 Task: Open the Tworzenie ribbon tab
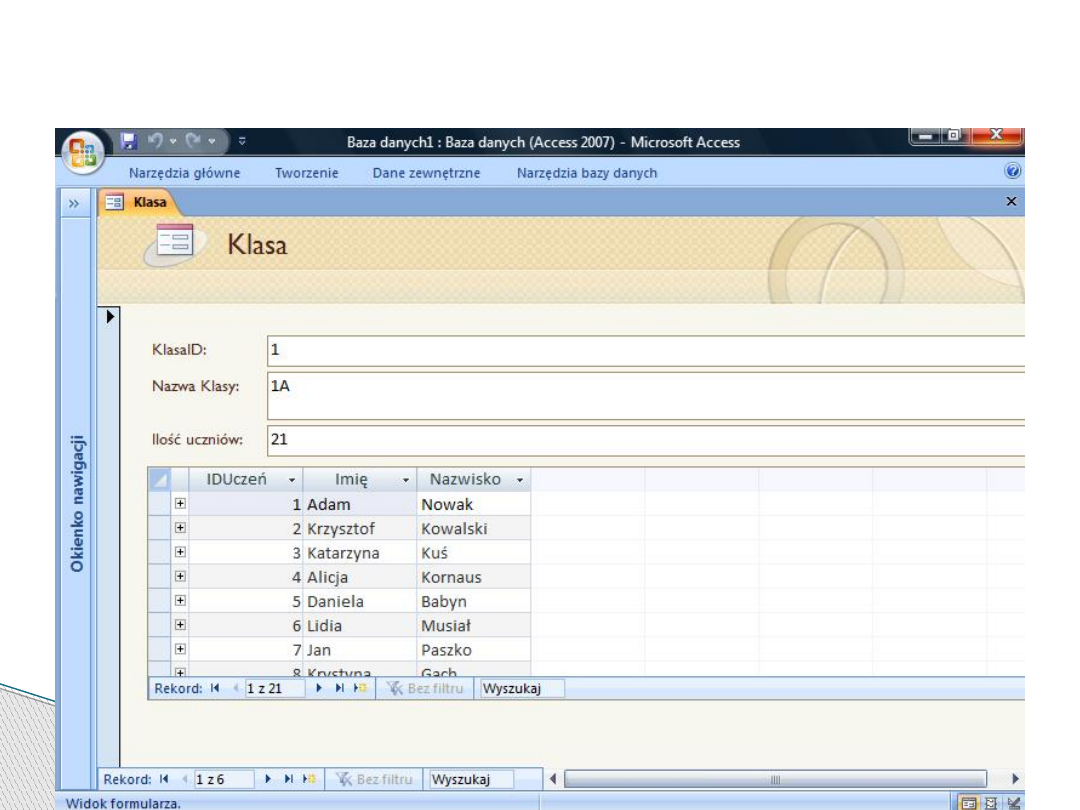pos(306,173)
